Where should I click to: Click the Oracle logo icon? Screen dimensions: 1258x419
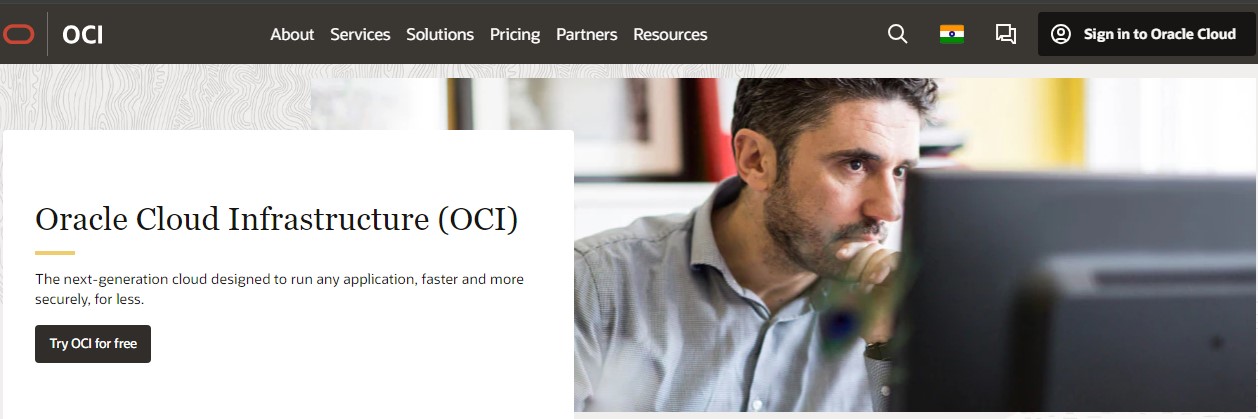tap(19, 35)
